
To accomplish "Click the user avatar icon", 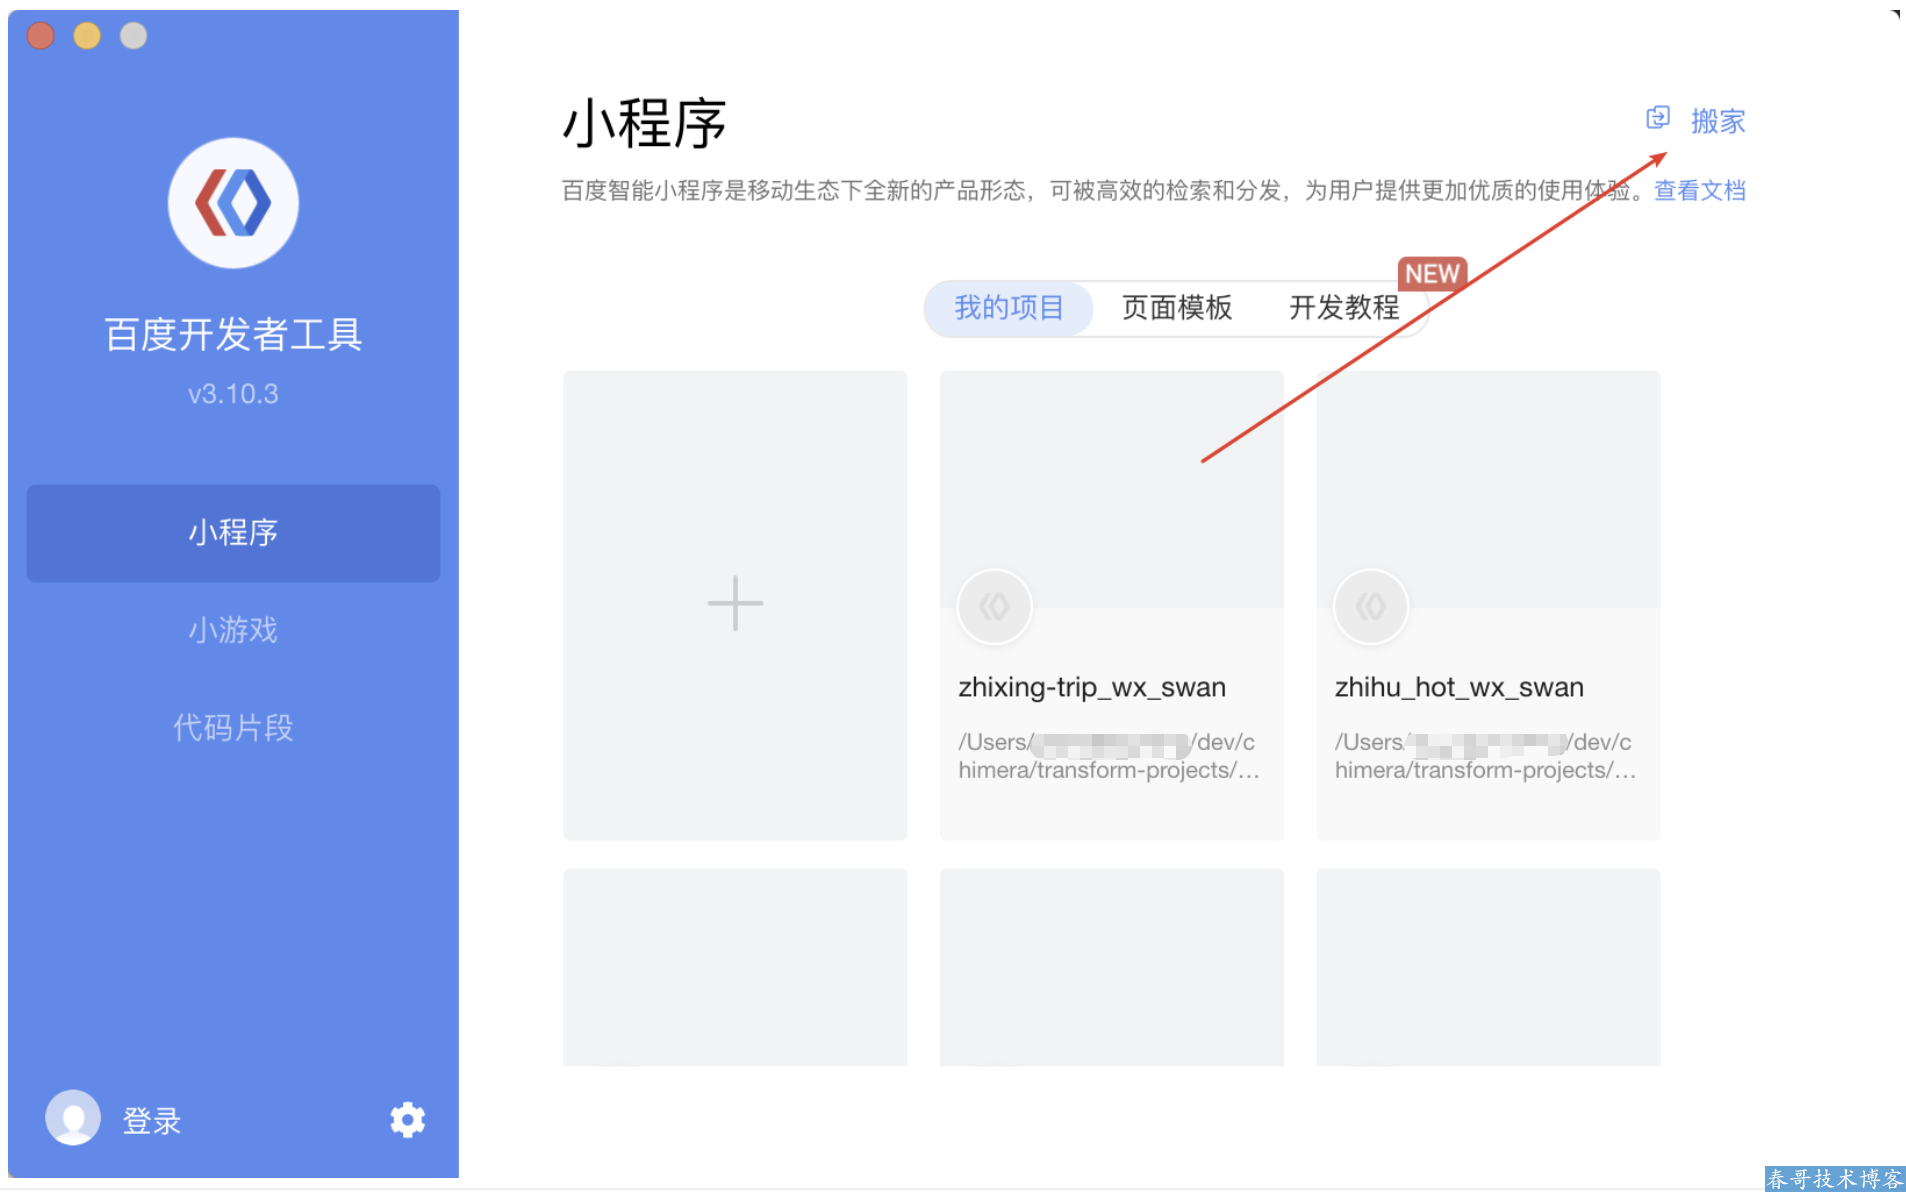I will [x=73, y=1117].
